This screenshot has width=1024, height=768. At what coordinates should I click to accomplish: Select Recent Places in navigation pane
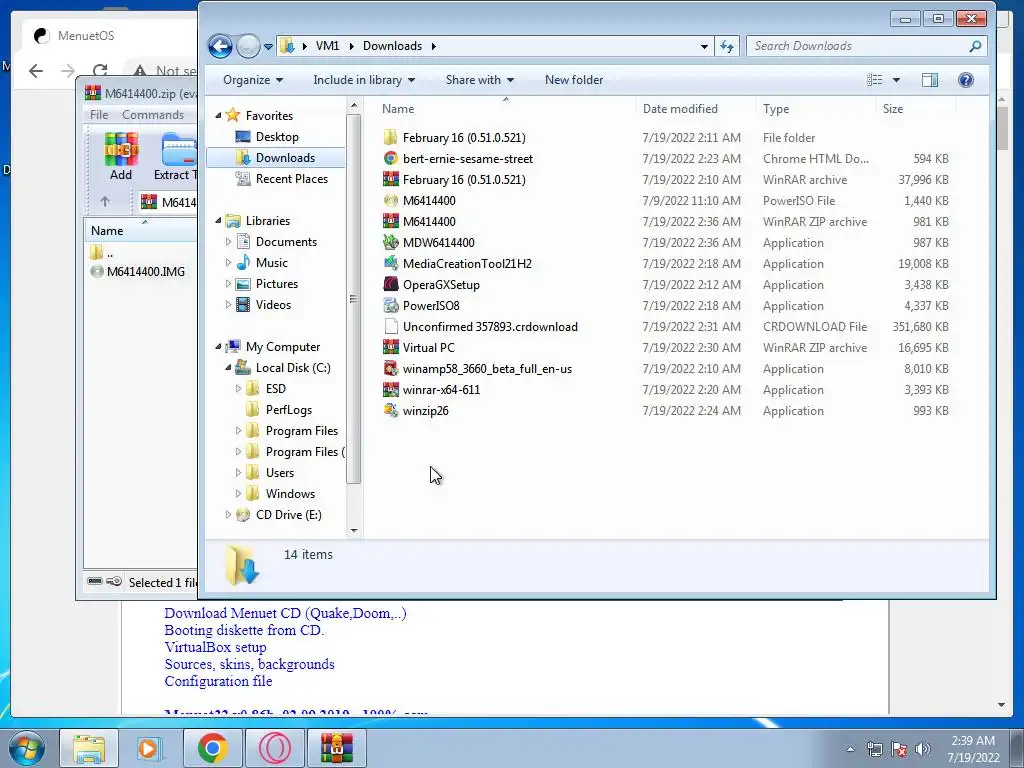pos(291,178)
